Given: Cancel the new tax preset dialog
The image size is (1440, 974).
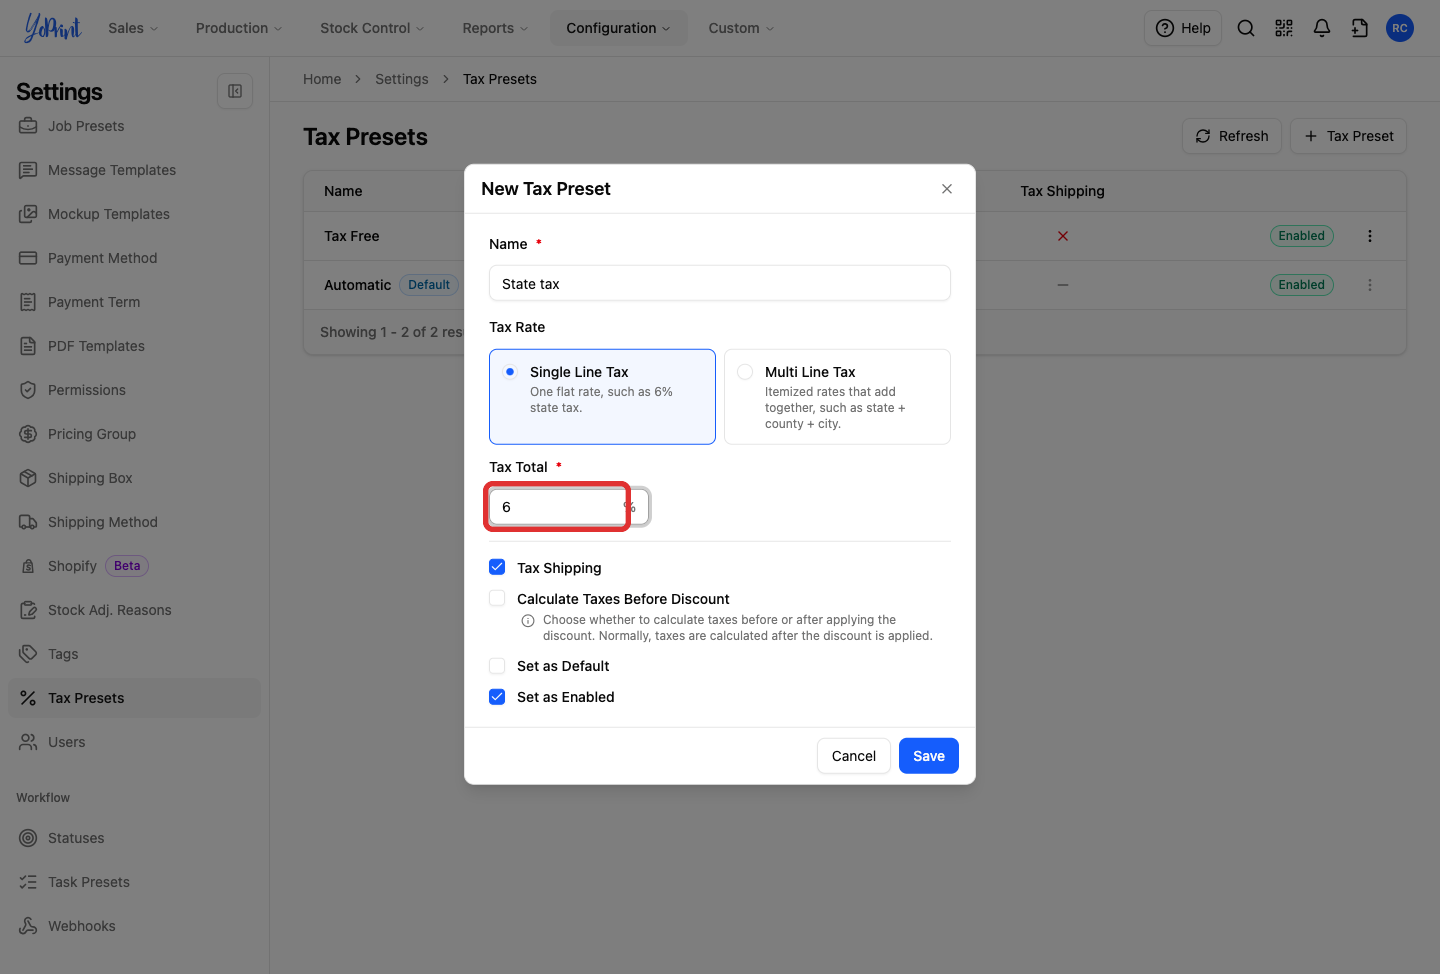Looking at the screenshot, I should pyautogui.click(x=854, y=756).
